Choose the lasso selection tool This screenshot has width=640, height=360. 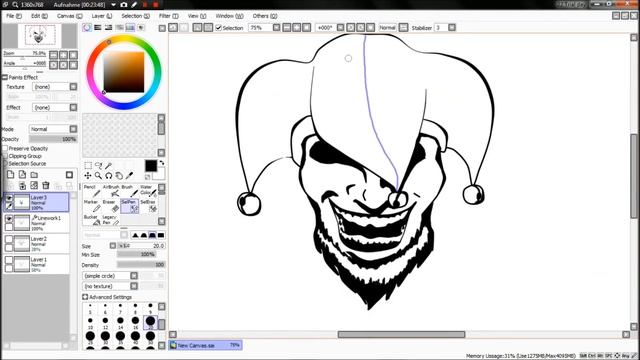[x=98, y=165]
